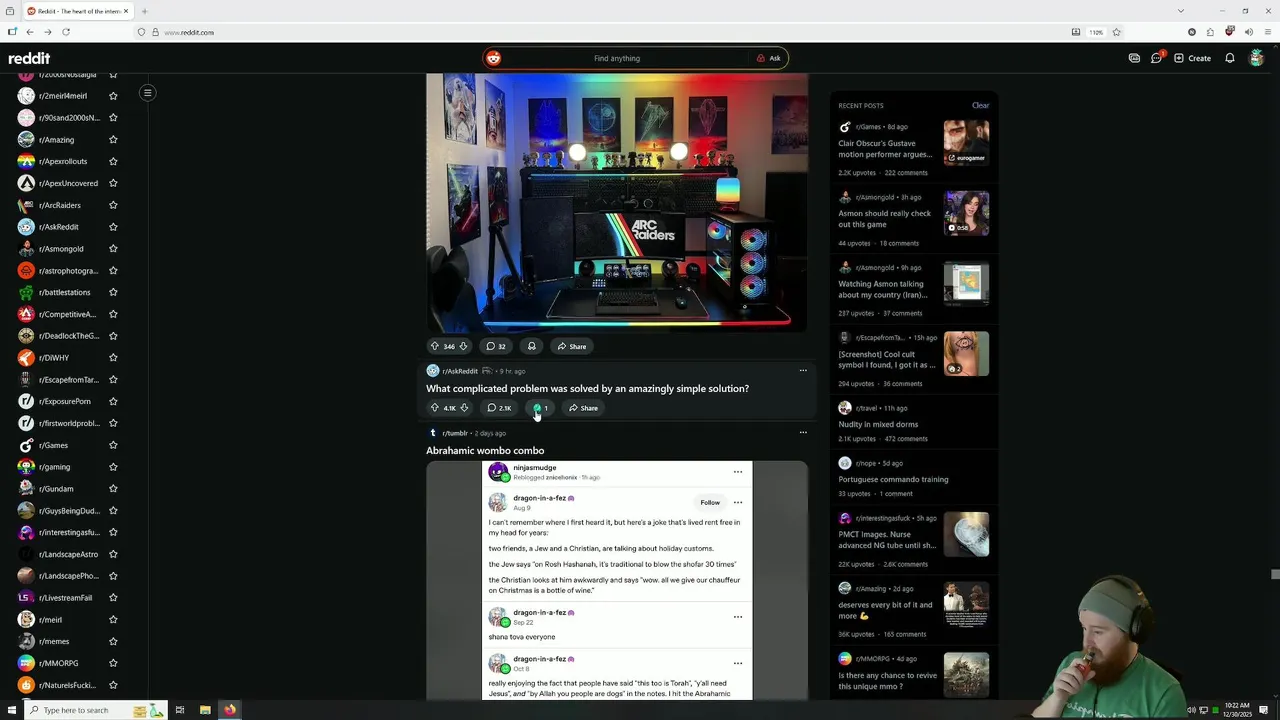
Task: Toggle the star next to r/AskReddit
Action: (113, 227)
